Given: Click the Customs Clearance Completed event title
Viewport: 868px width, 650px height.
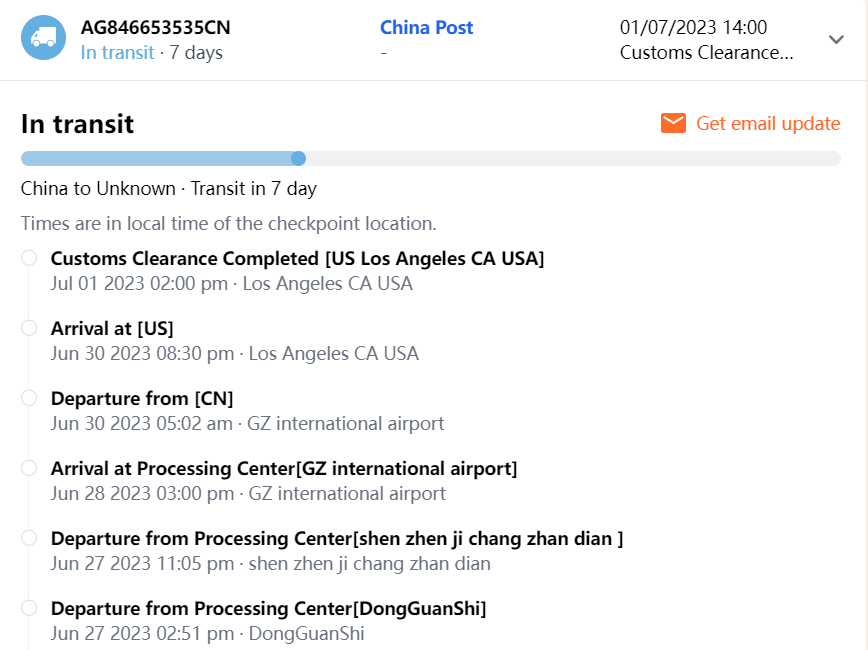Looking at the screenshot, I should 297,259.
